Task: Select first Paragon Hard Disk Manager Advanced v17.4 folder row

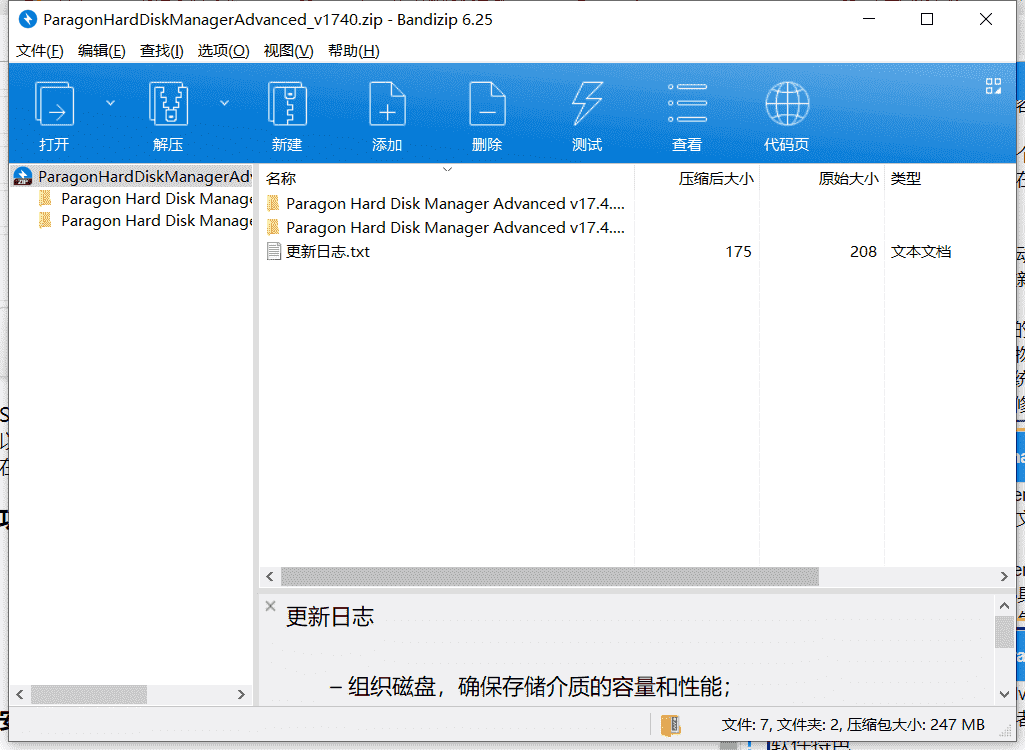Action: point(446,204)
